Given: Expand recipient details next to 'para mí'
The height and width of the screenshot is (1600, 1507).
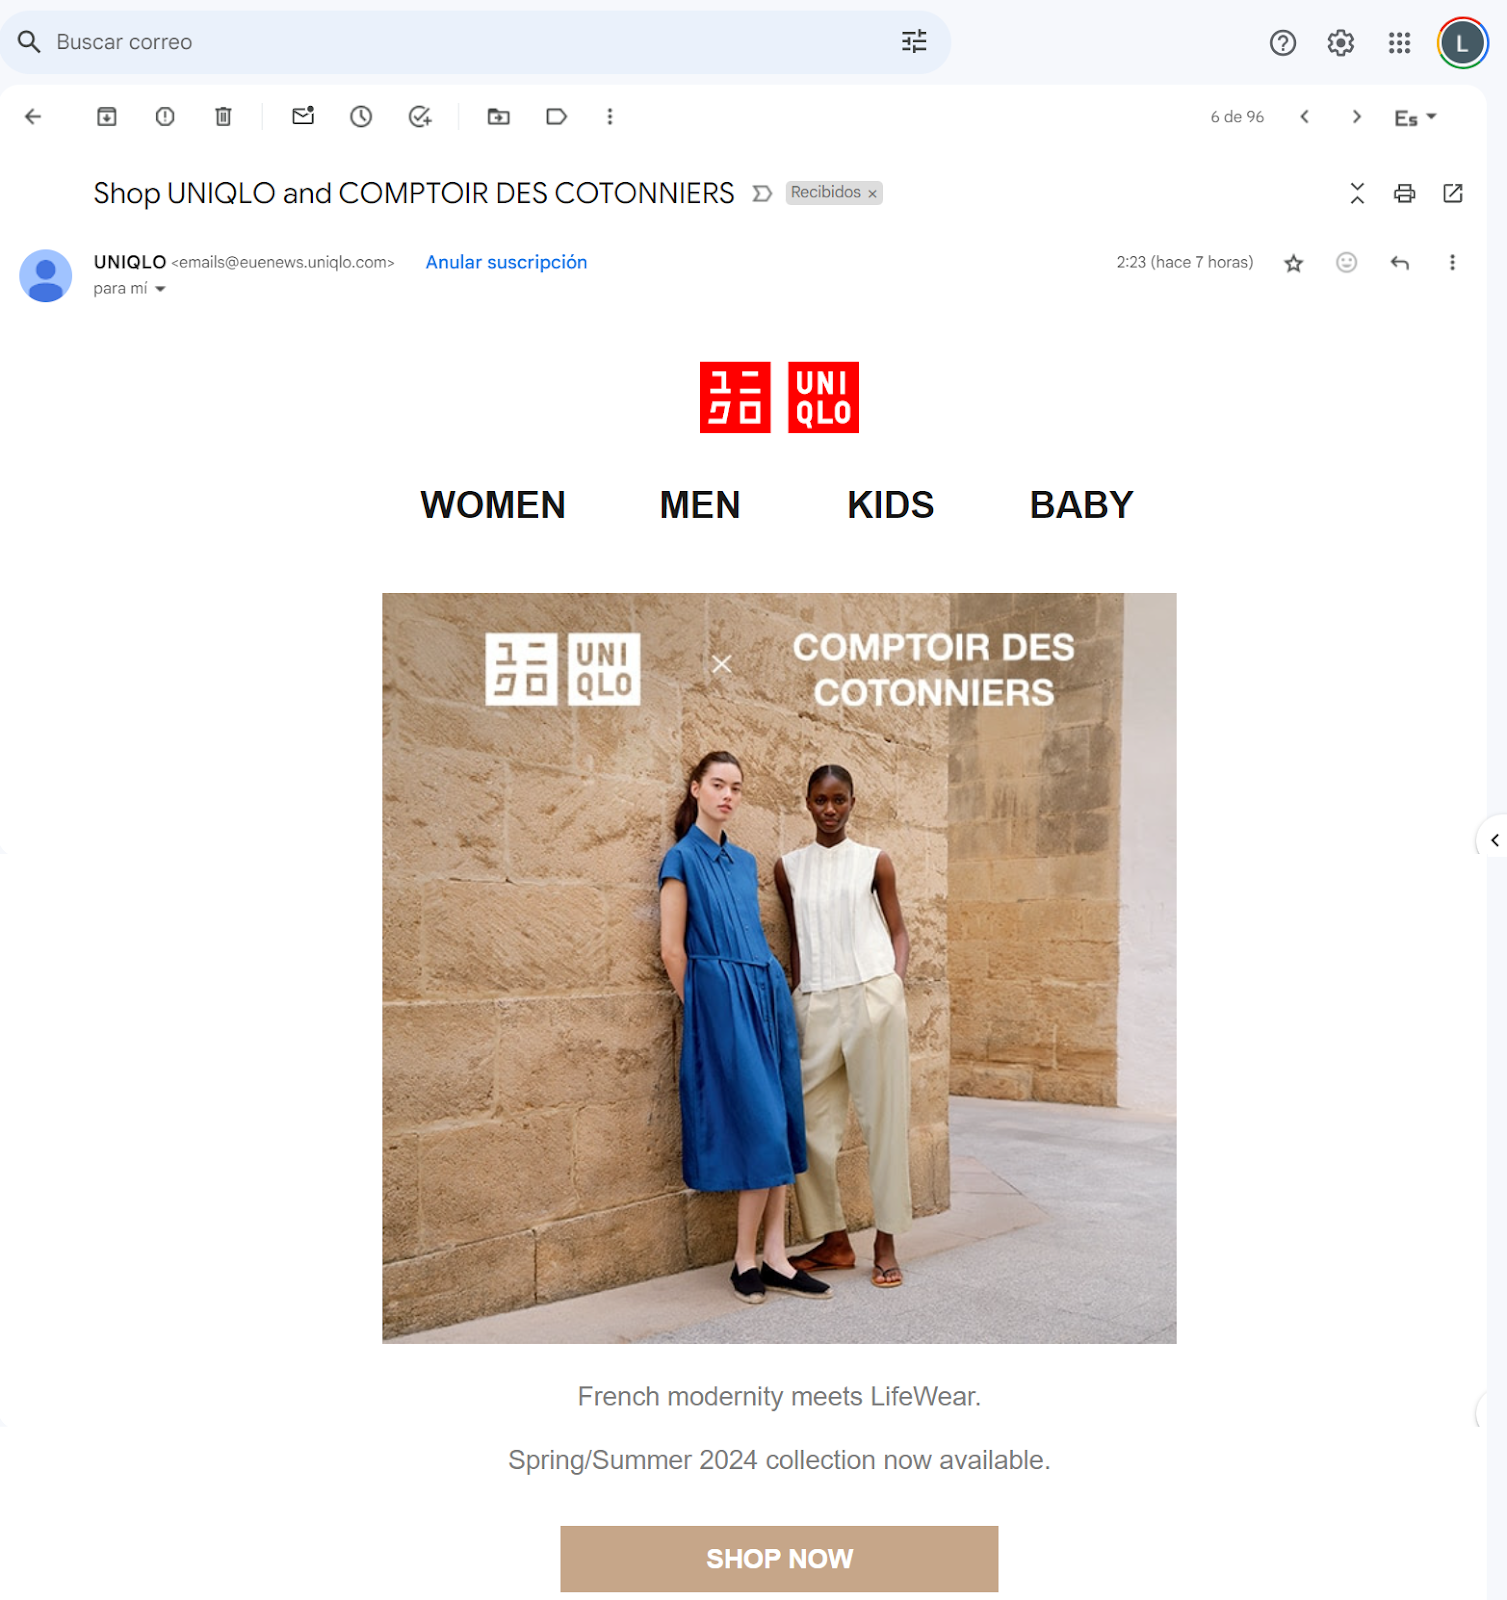Looking at the screenshot, I should point(160,289).
